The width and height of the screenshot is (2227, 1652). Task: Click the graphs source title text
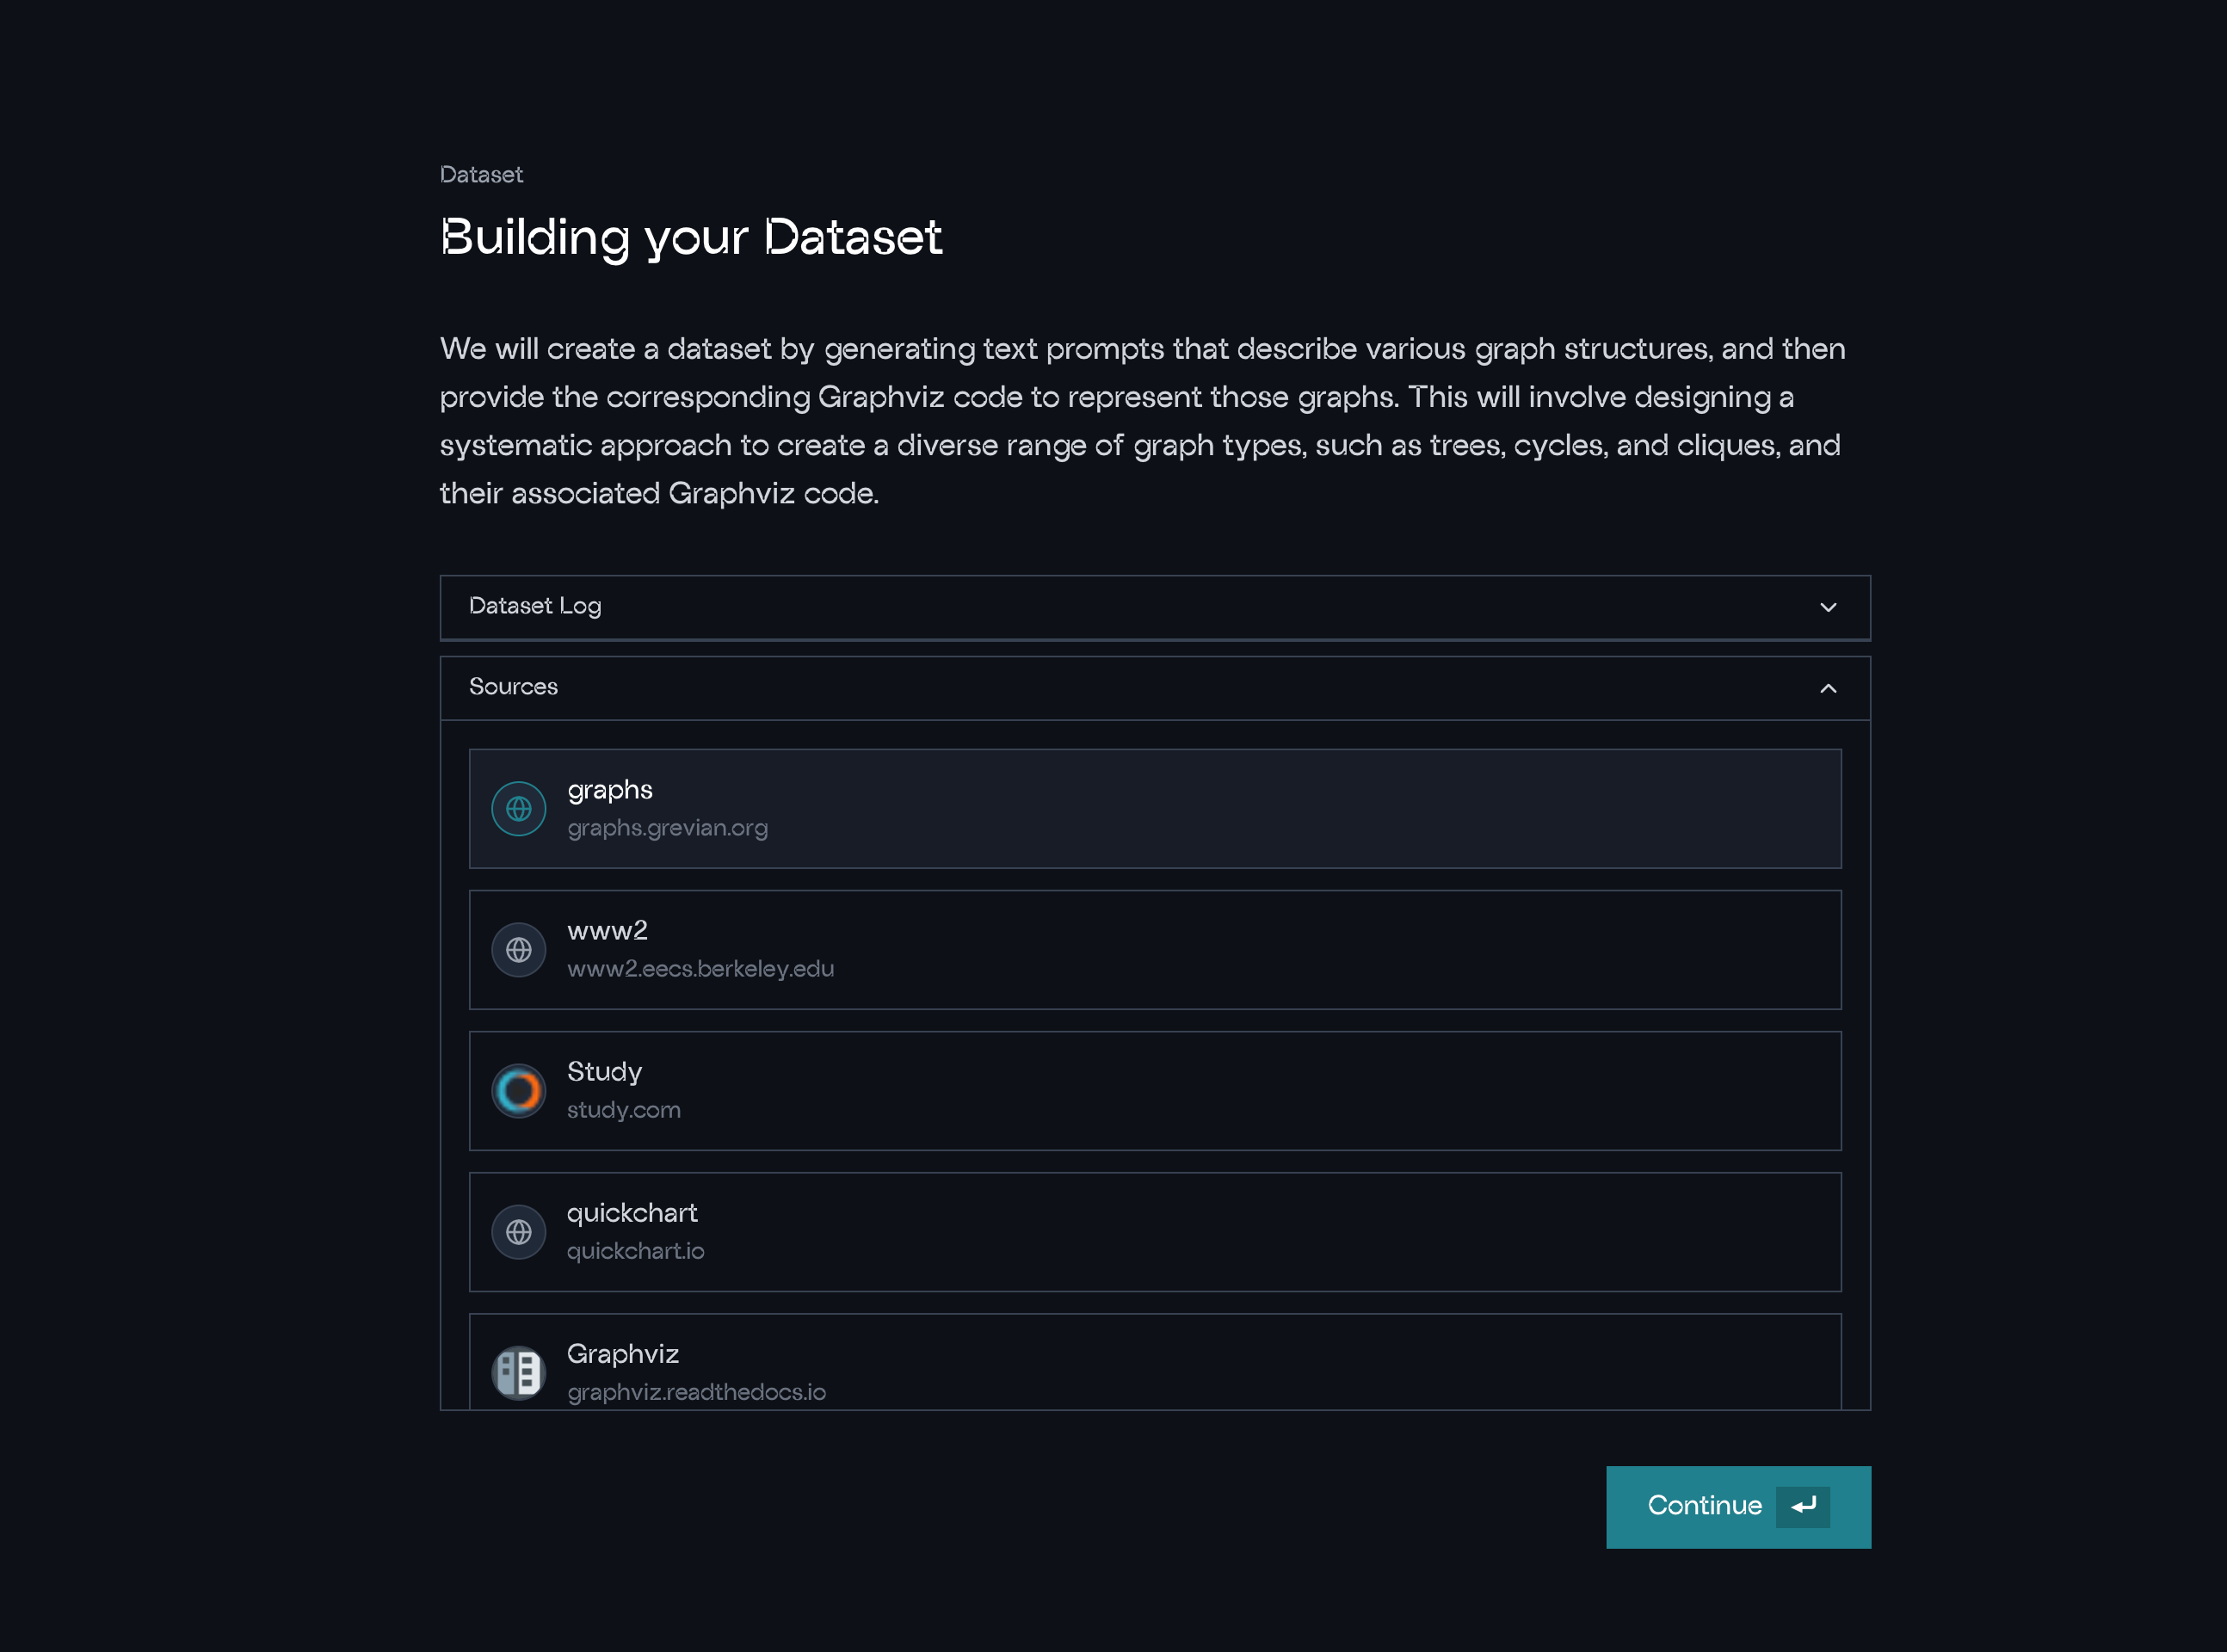coord(609,790)
